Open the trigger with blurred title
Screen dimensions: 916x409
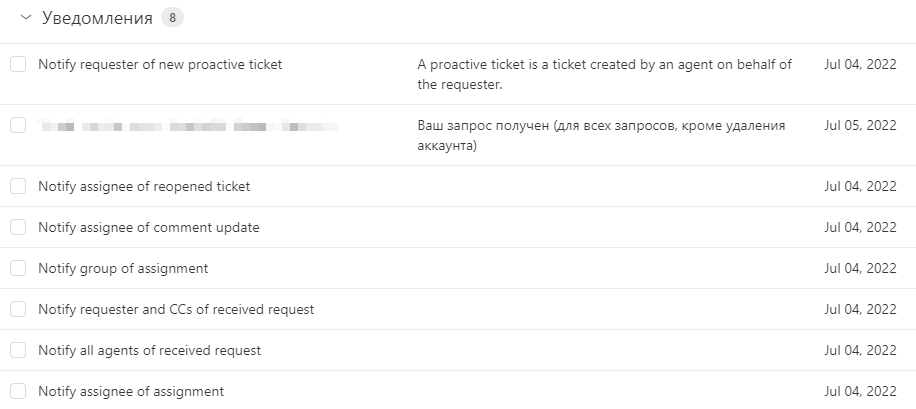pos(187,127)
